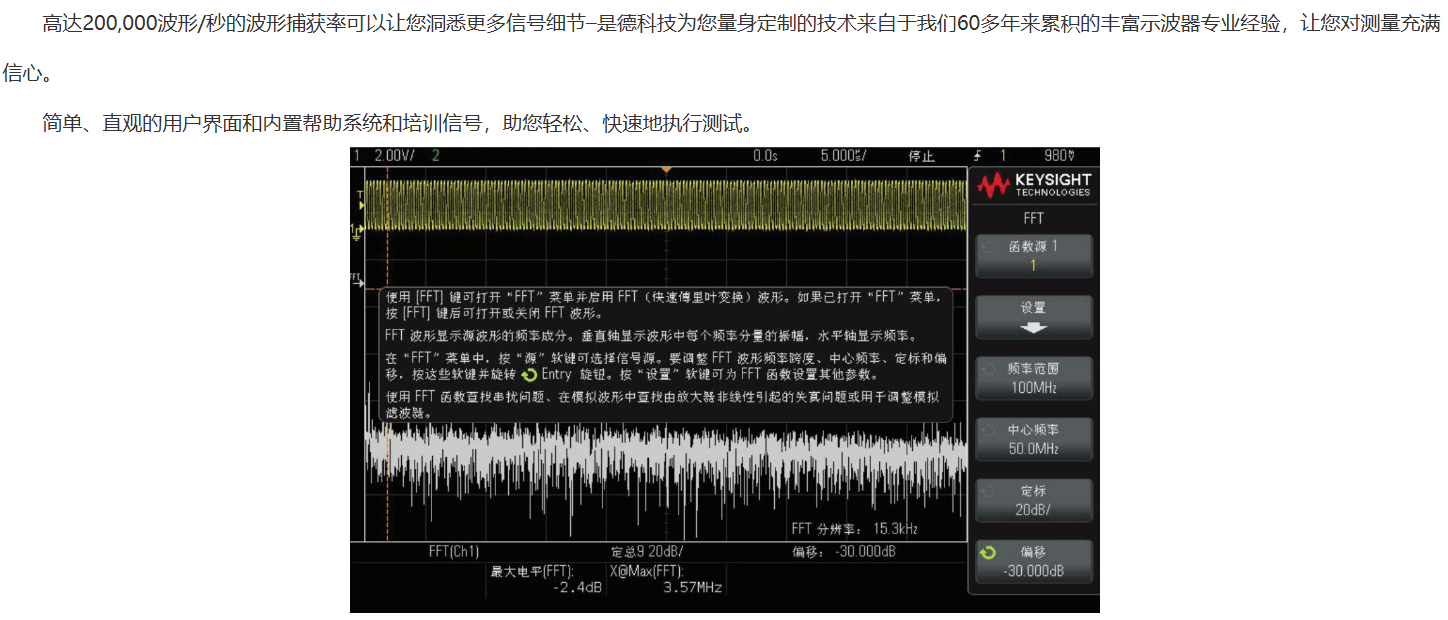Screen dimensions: 1448x620
Task: Click the trigger rising-edge icon in status bar
Action: 979,156
